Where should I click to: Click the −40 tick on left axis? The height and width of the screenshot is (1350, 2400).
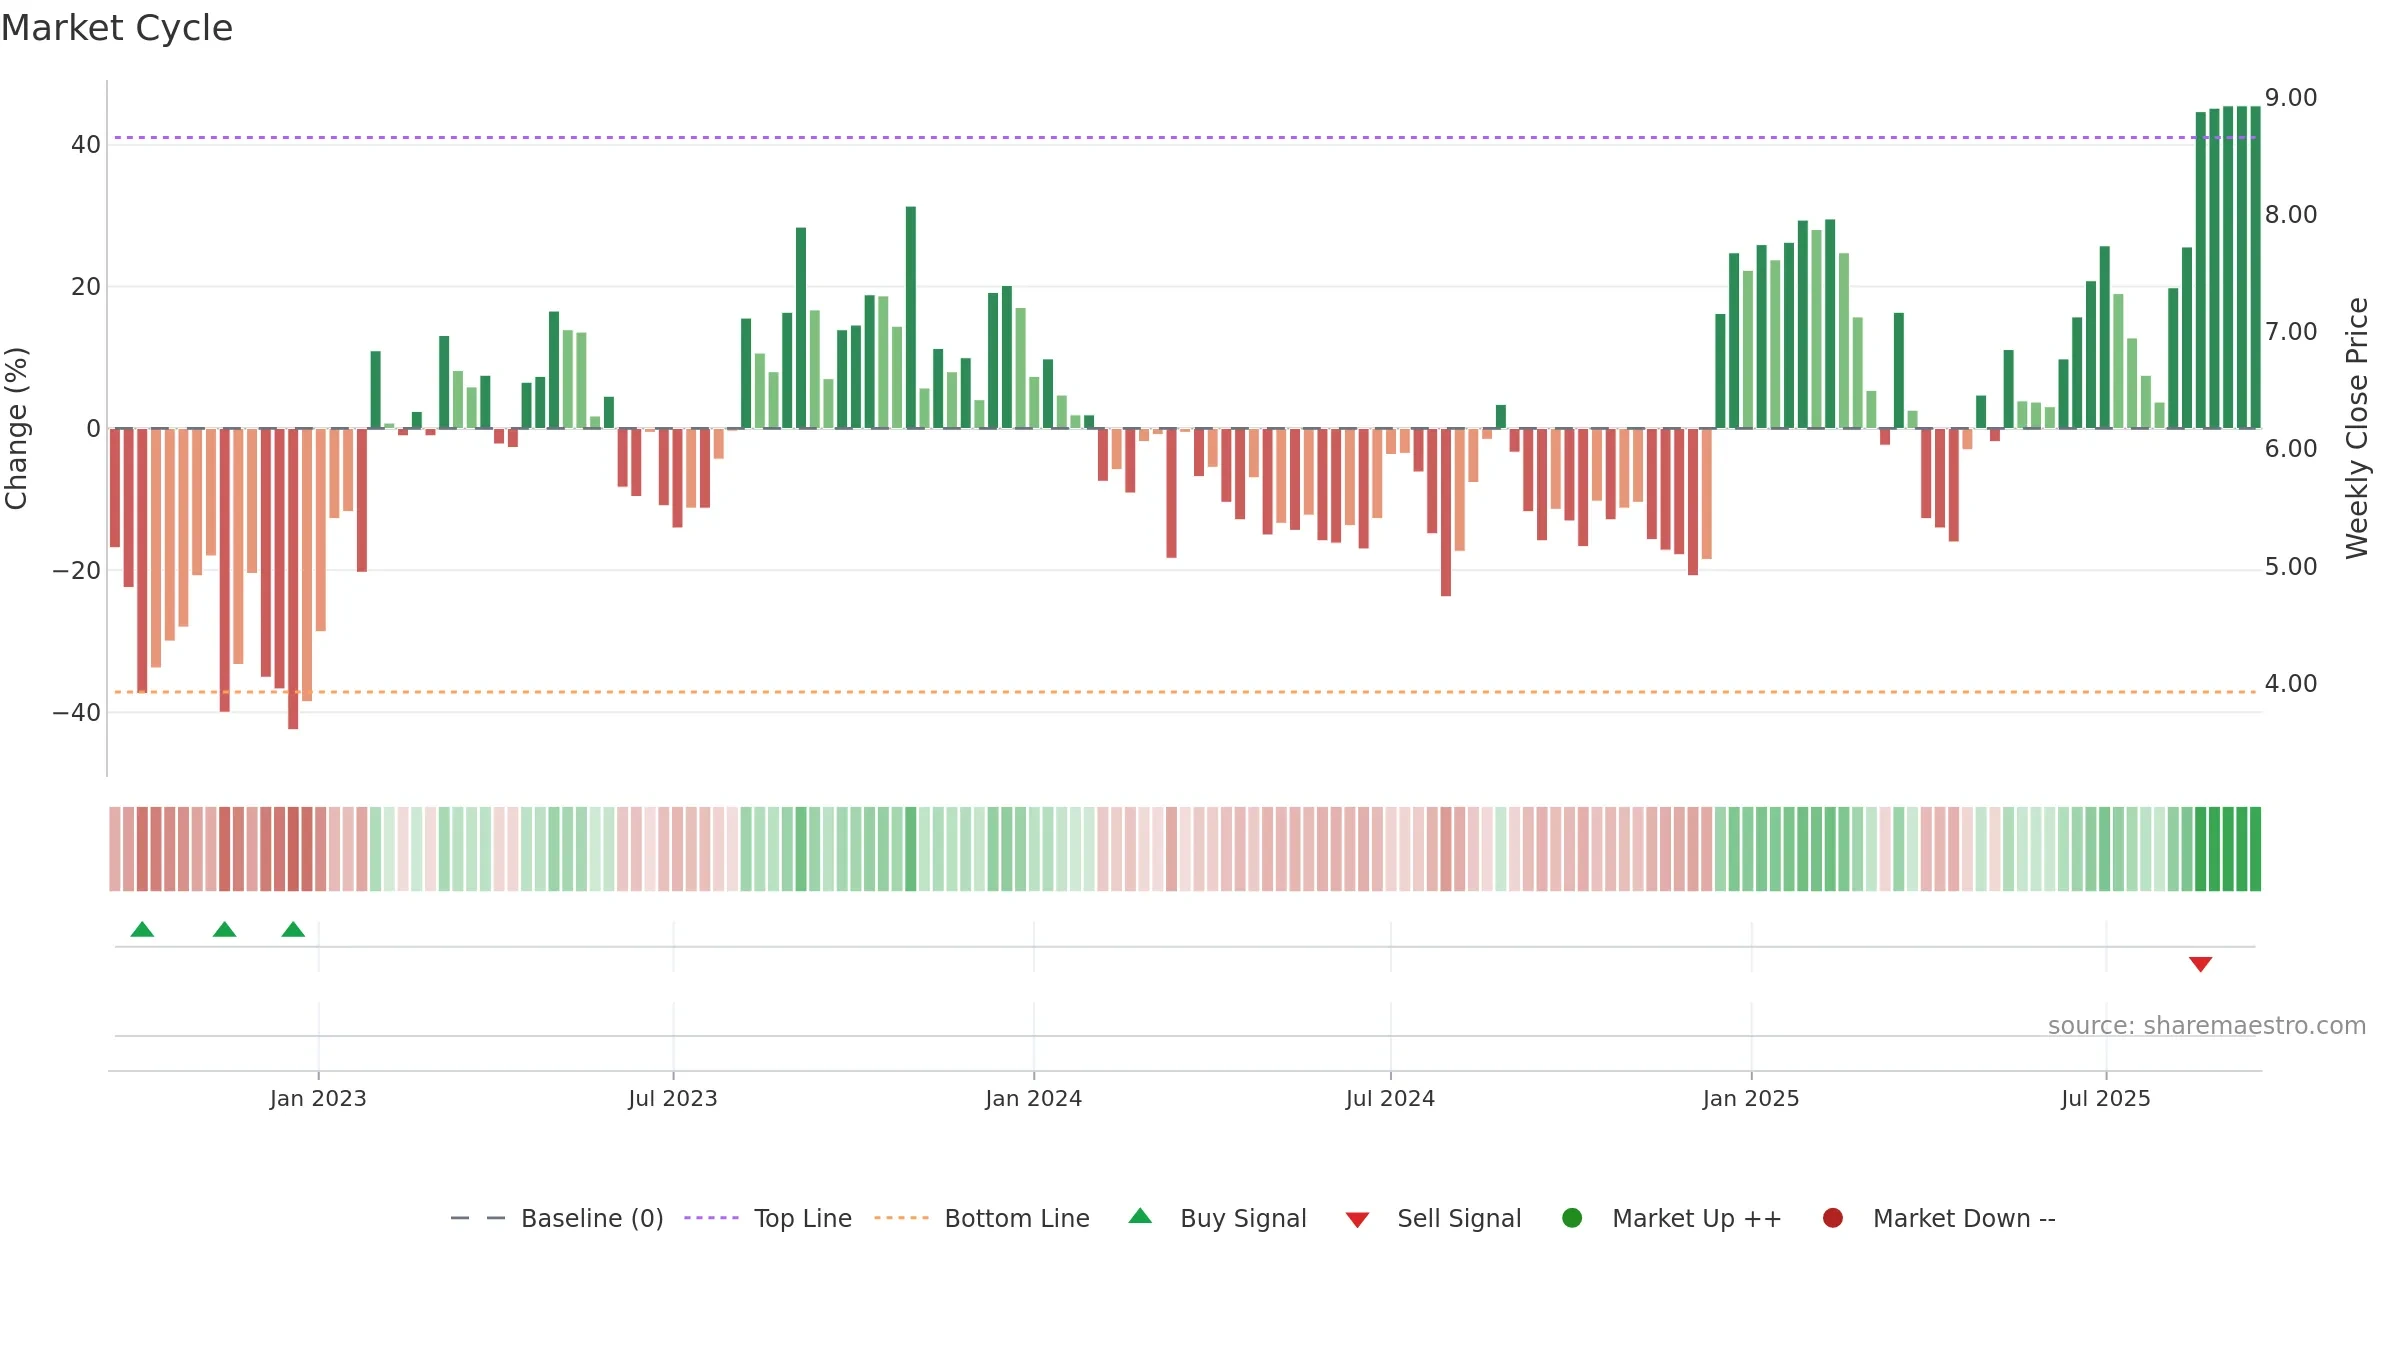(77, 713)
